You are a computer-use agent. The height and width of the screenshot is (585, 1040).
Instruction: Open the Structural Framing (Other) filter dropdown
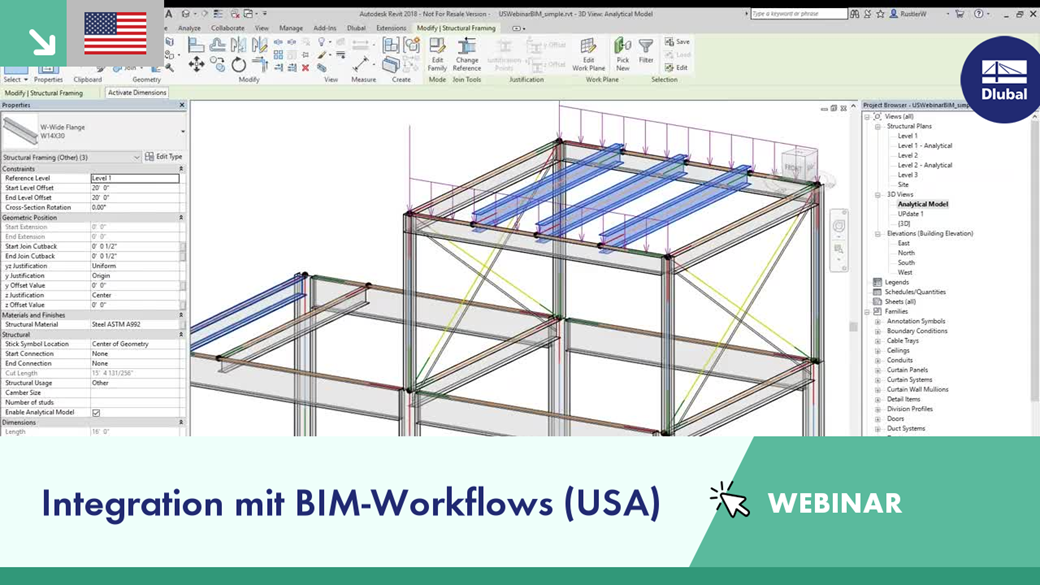[x=137, y=157]
